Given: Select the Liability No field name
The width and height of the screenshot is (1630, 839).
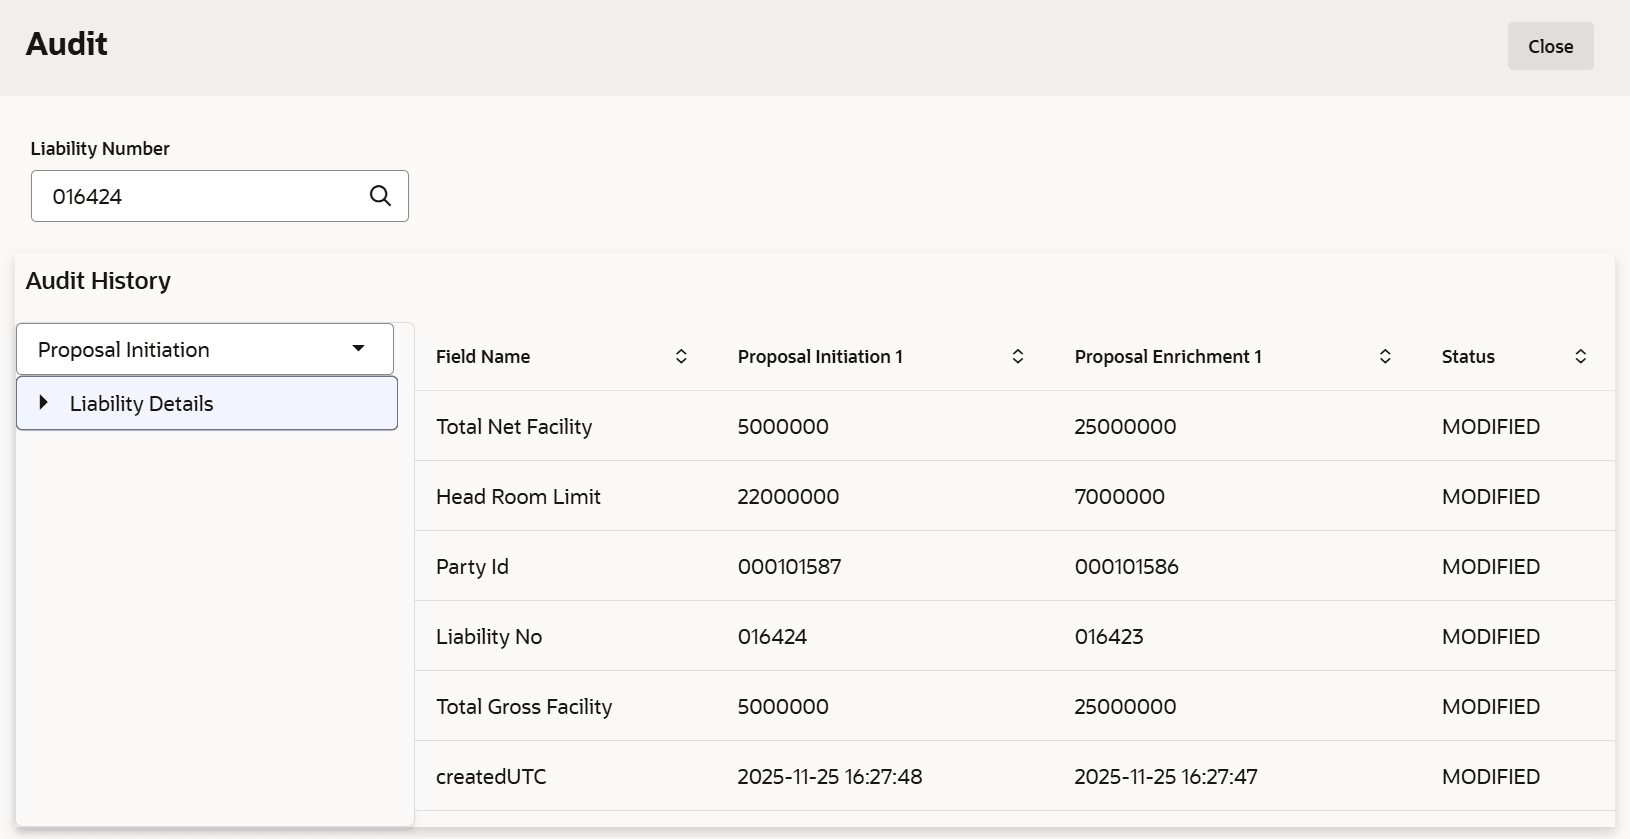Looking at the screenshot, I should pyautogui.click(x=489, y=637).
